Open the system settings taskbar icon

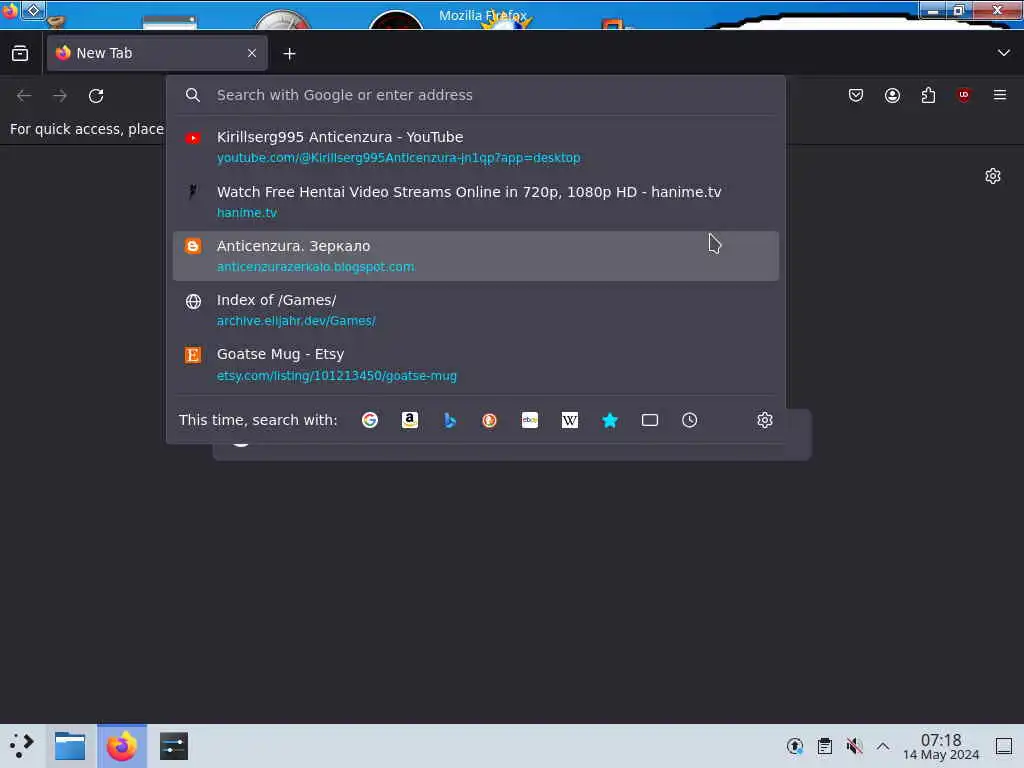coord(174,746)
